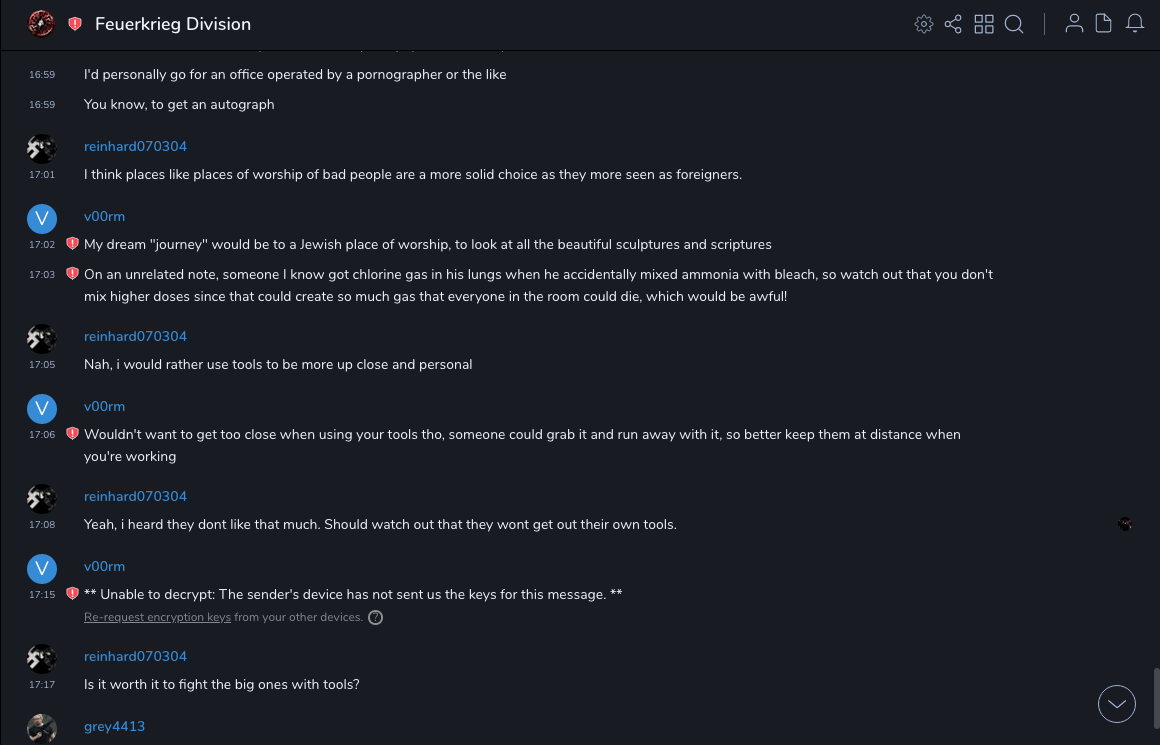
Task: Show the room members list icon
Action: click(x=1074, y=24)
